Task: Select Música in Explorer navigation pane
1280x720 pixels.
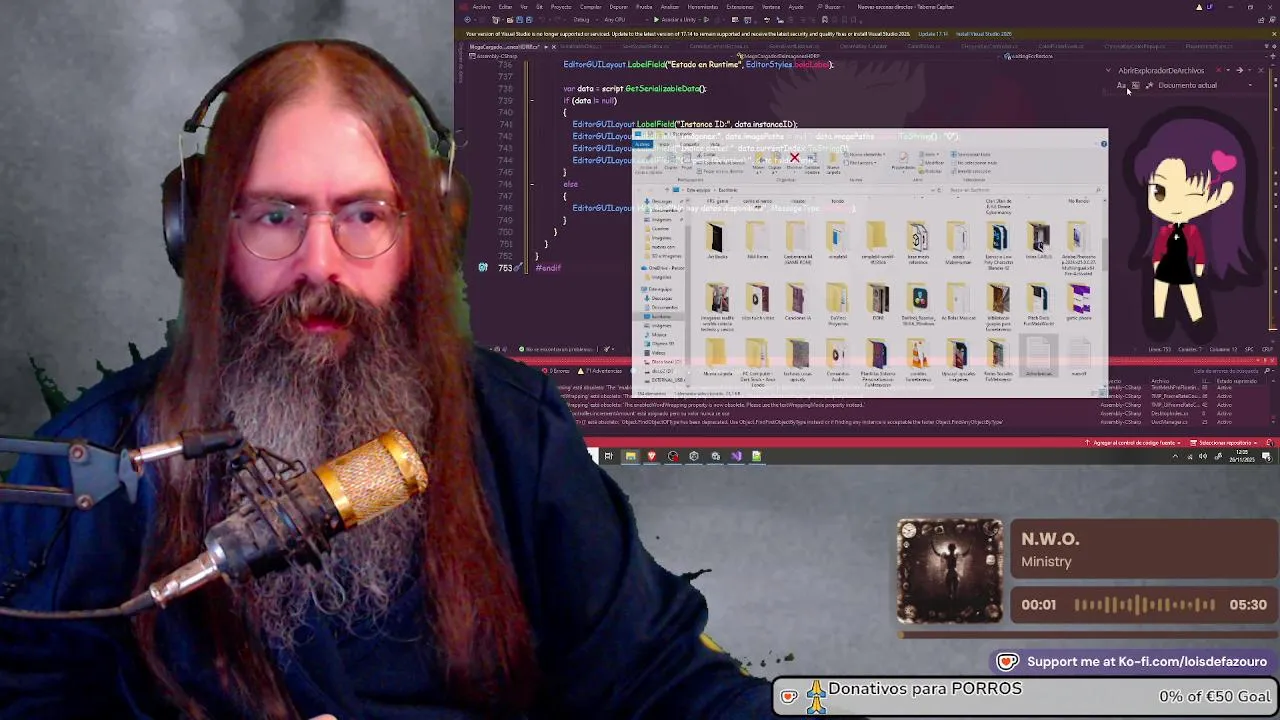Action: tap(658, 335)
